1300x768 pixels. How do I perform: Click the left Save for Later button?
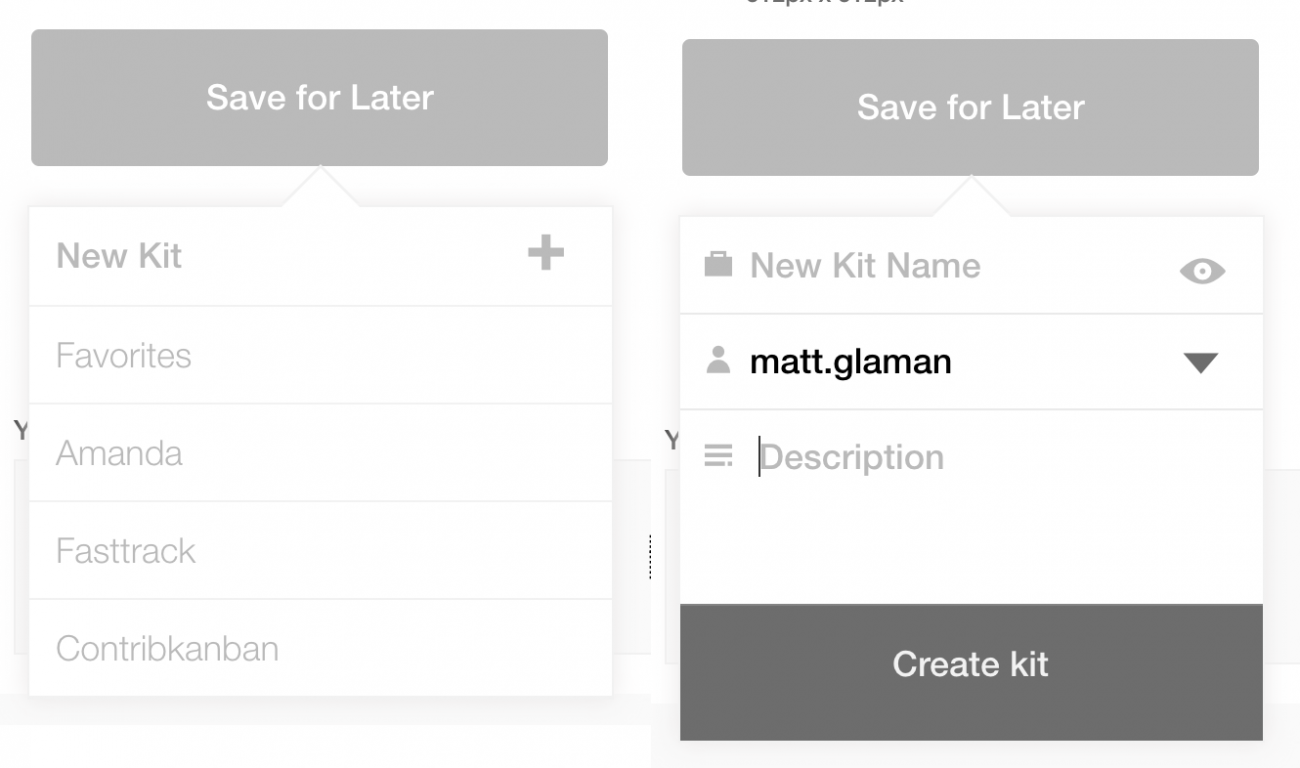[x=319, y=97]
